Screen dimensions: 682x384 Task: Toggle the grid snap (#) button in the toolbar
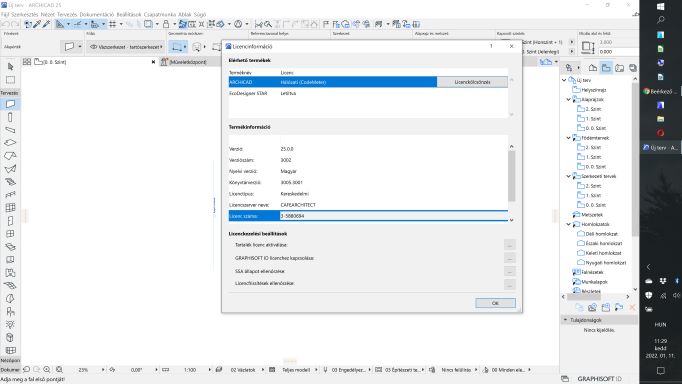[x=113, y=24]
